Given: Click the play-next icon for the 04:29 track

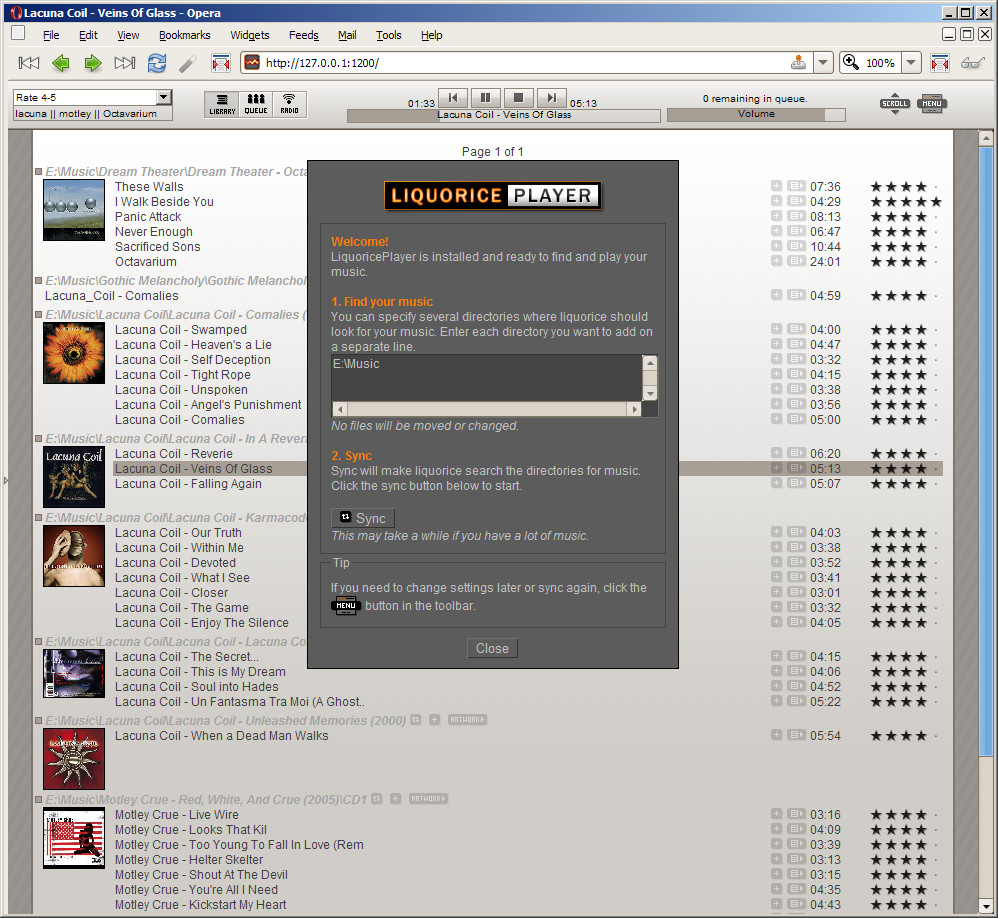Looking at the screenshot, I should (x=796, y=201).
